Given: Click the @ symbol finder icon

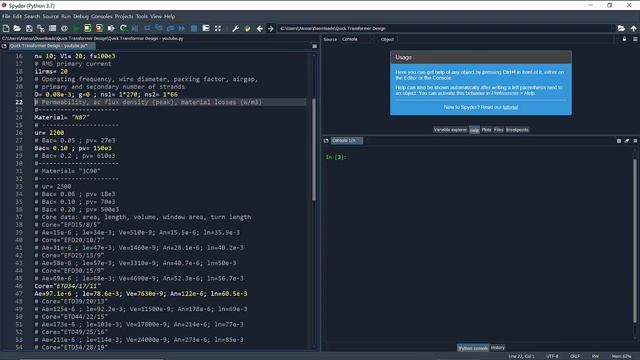Looking at the screenshot, I should point(64,28).
